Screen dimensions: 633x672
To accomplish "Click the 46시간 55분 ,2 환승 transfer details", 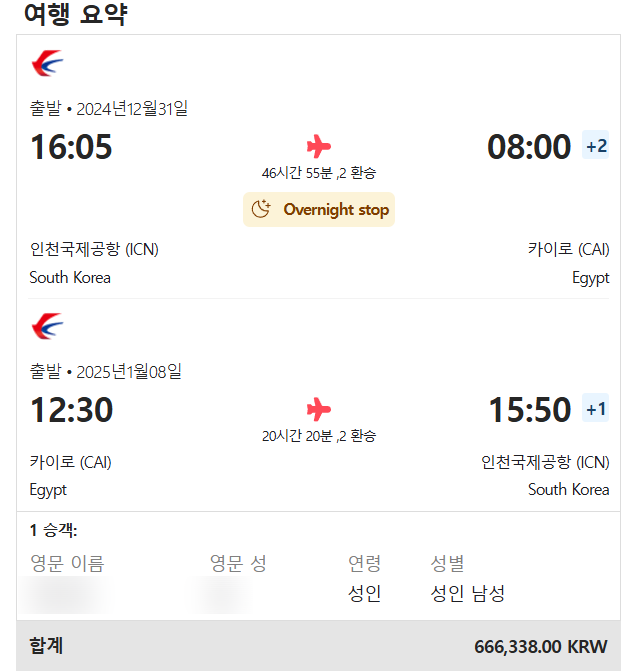I will point(319,173).
